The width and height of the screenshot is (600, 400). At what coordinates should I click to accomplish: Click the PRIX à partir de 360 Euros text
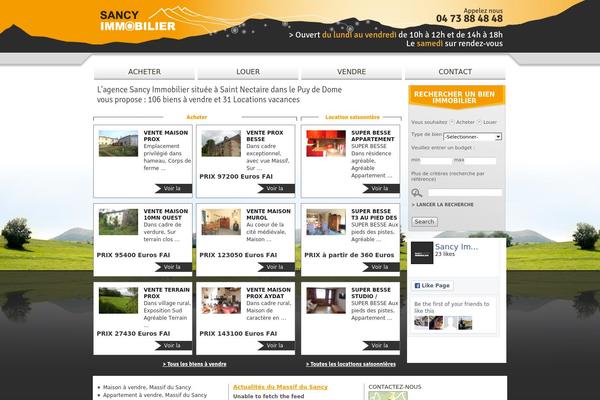click(x=349, y=255)
